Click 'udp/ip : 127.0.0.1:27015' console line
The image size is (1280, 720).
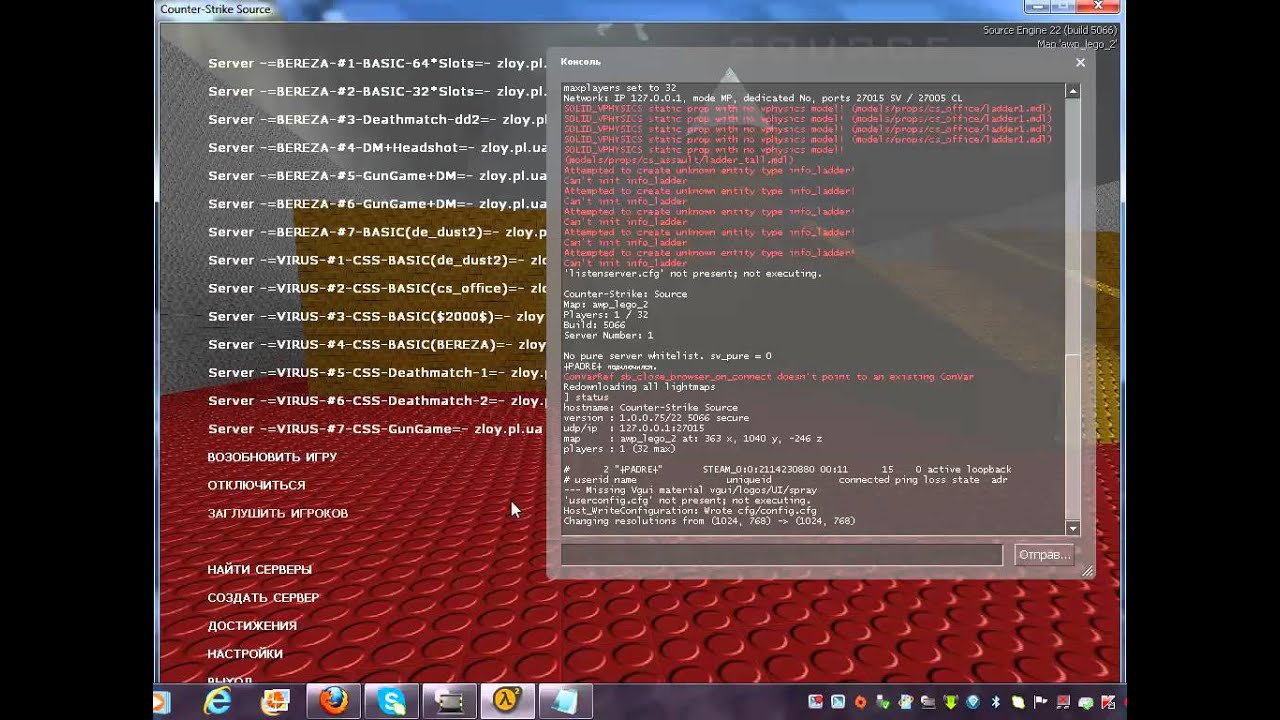coord(633,428)
